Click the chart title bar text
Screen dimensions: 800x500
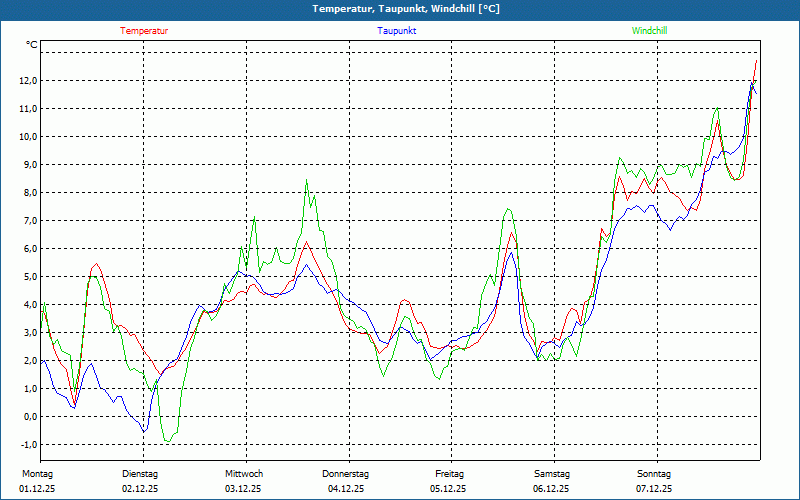click(399, 9)
